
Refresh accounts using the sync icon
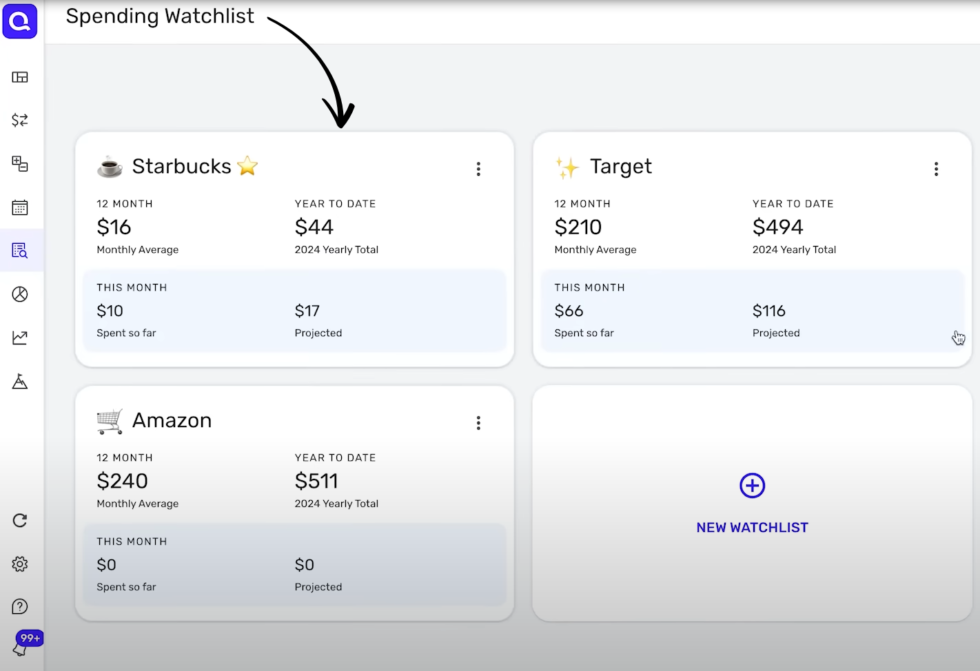20,520
